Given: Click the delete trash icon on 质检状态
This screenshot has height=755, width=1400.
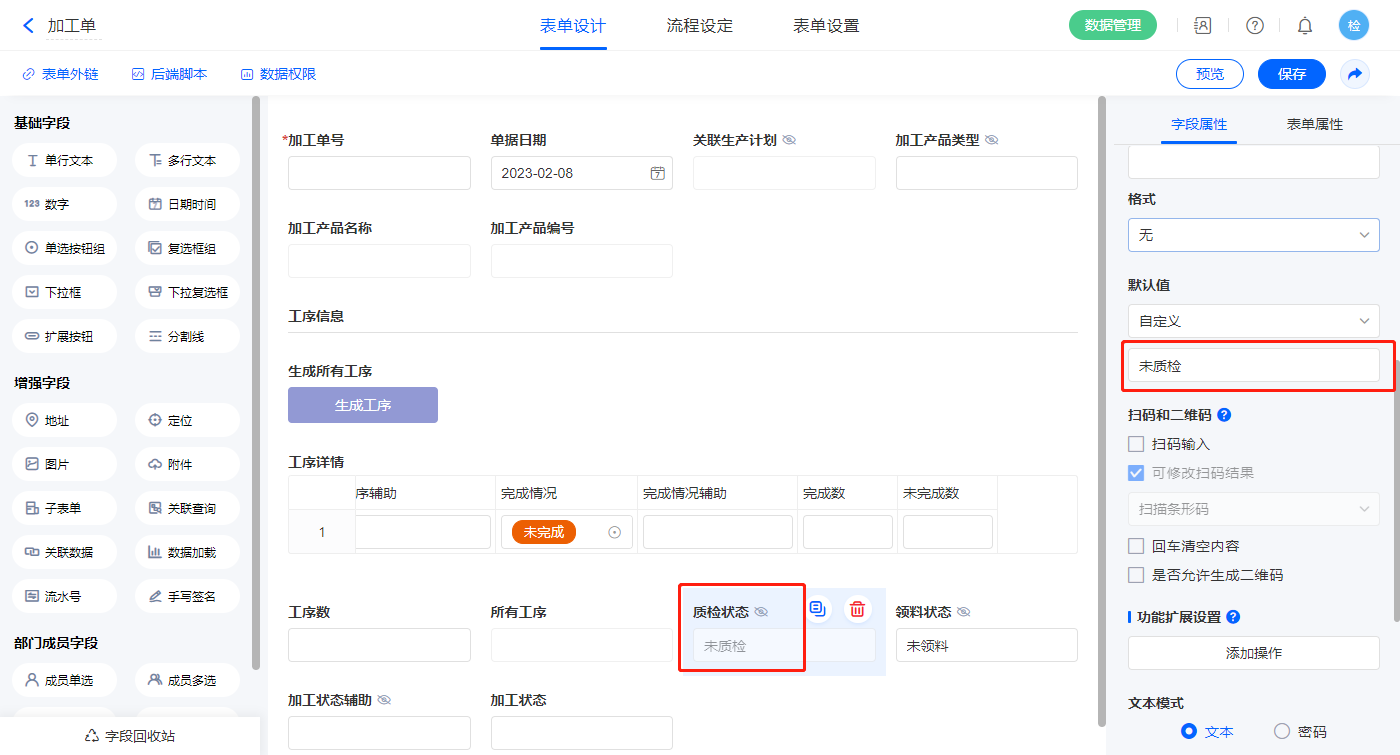Looking at the screenshot, I should (x=857, y=609).
